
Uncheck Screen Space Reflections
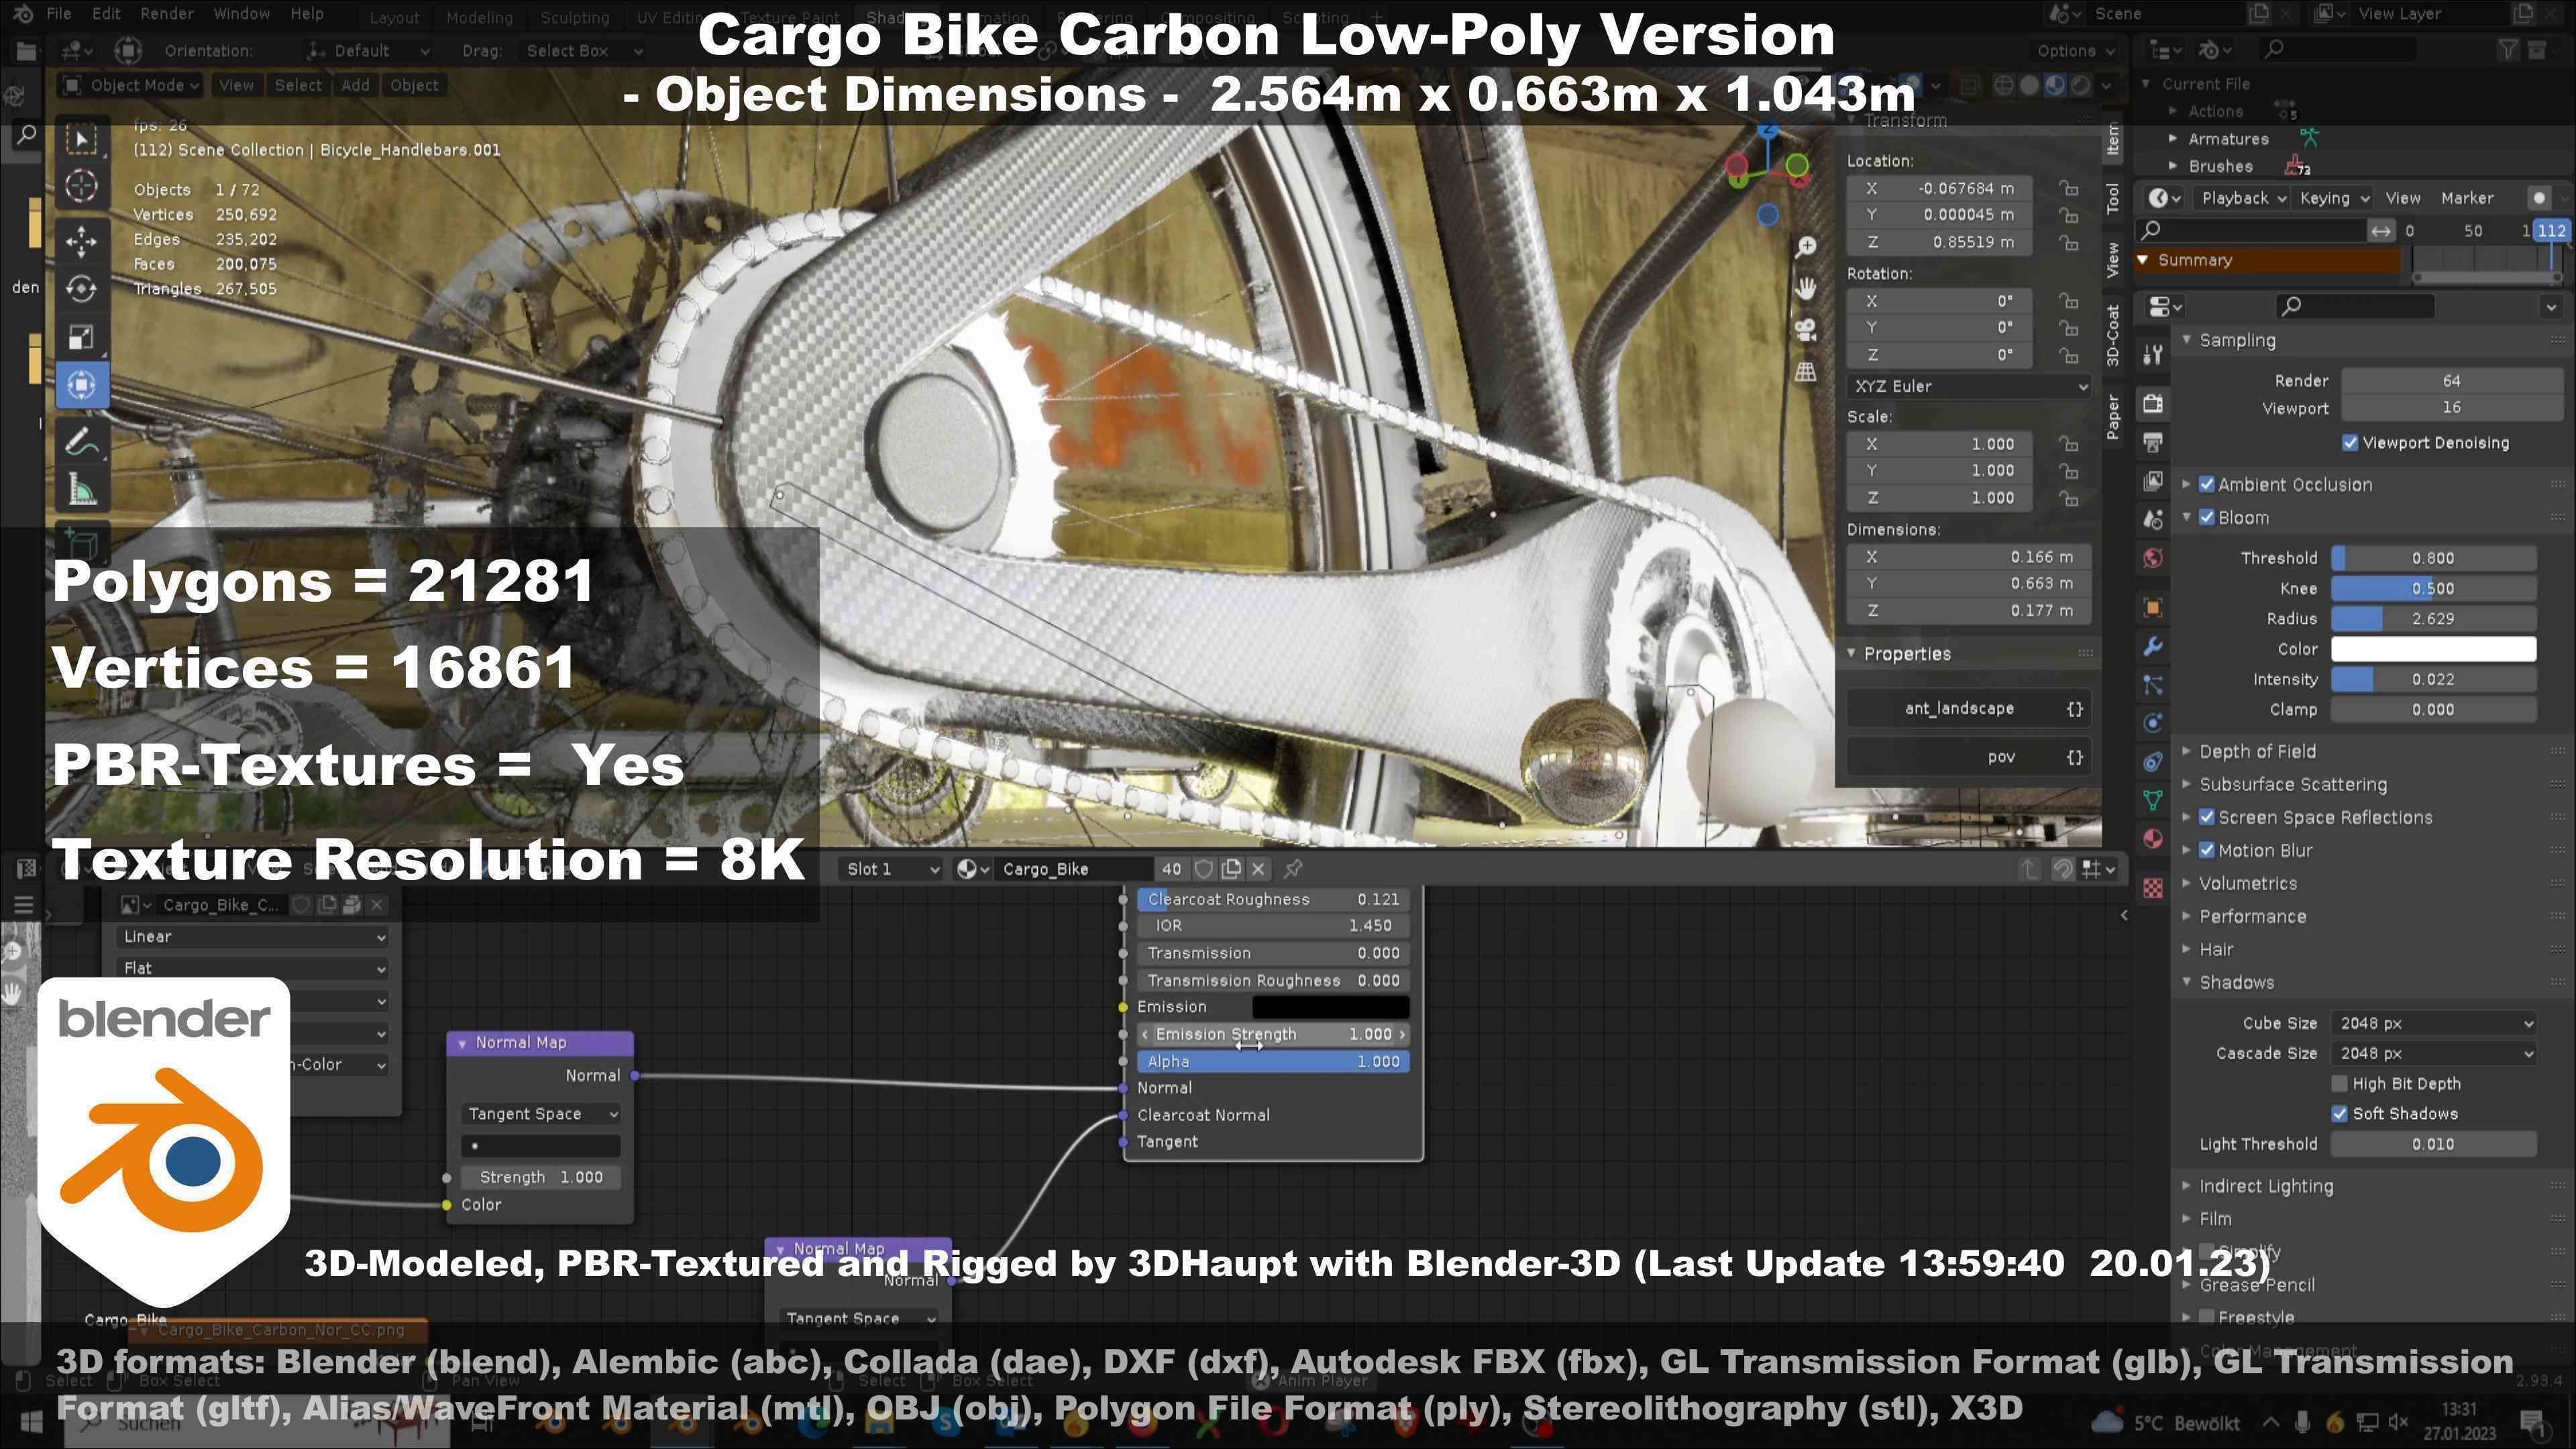click(2207, 817)
